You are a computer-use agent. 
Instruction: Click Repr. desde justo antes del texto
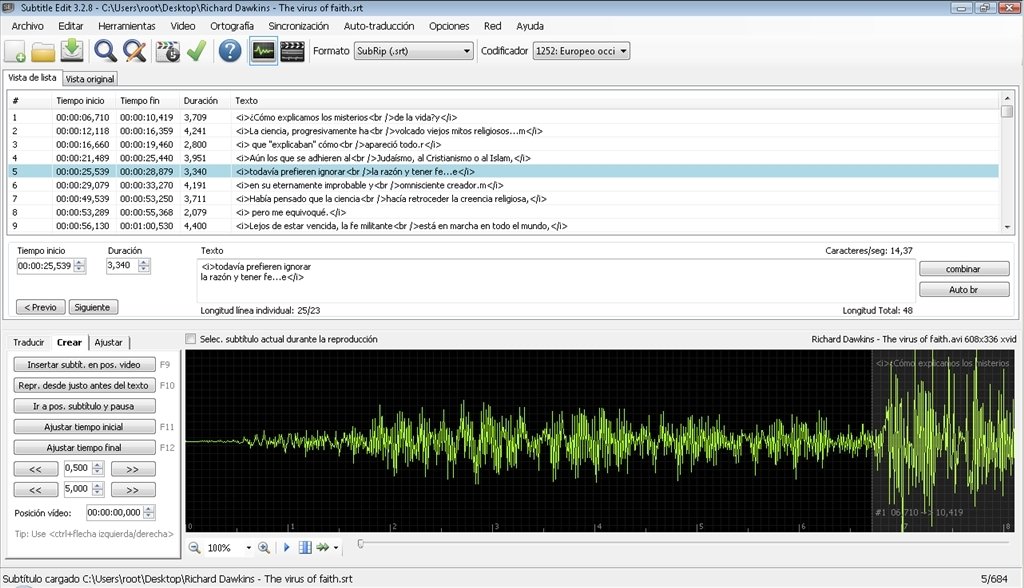[84, 385]
